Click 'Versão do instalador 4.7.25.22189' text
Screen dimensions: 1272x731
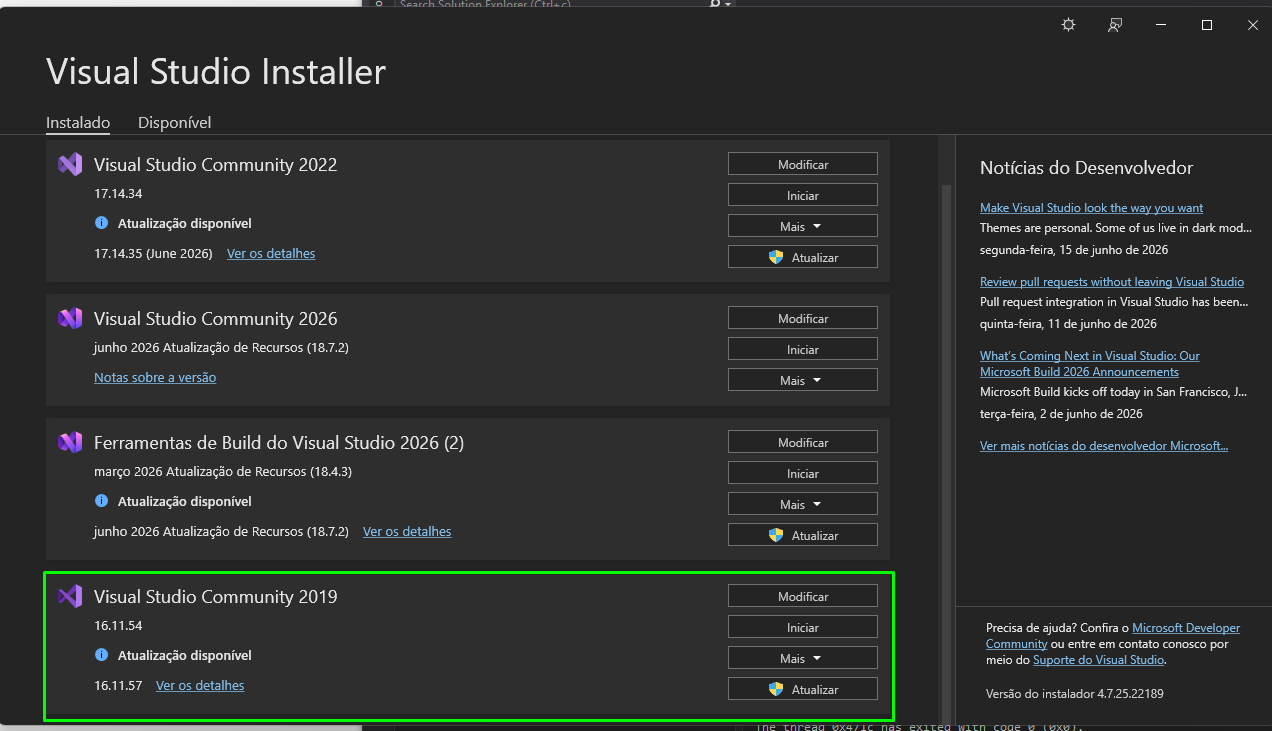[1075, 693]
